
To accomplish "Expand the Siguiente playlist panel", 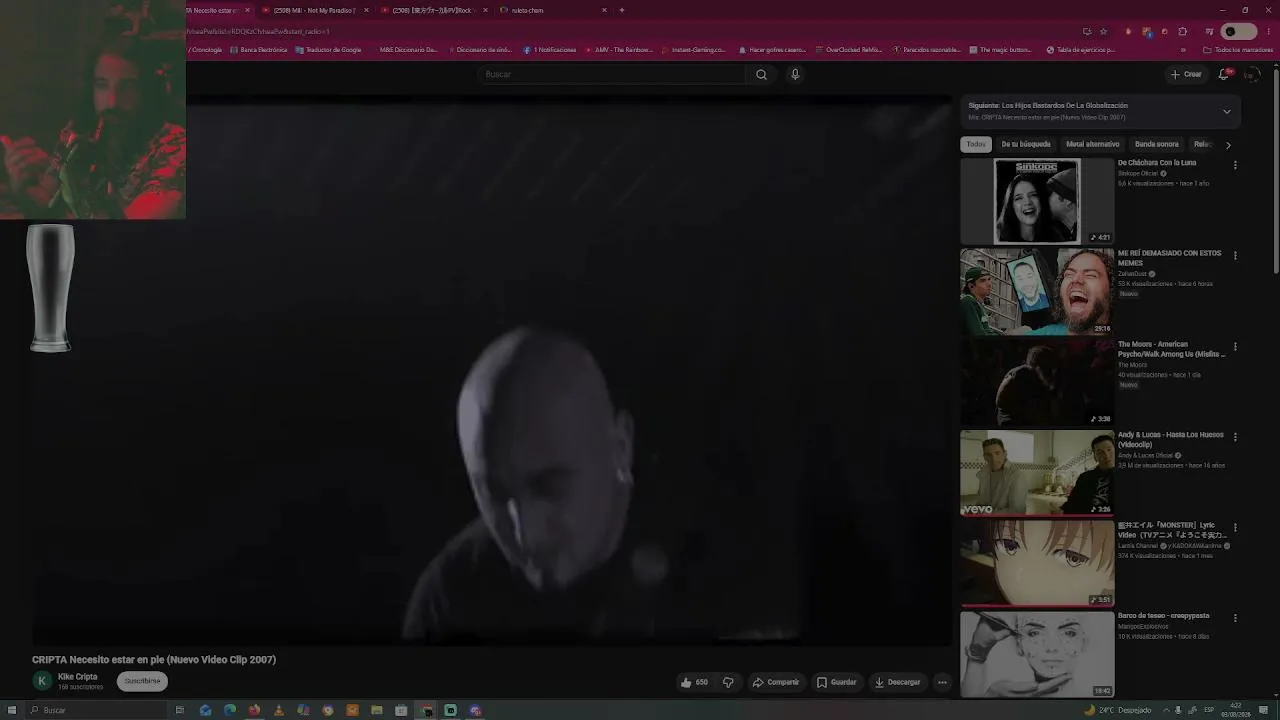I will pos(1227,111).
